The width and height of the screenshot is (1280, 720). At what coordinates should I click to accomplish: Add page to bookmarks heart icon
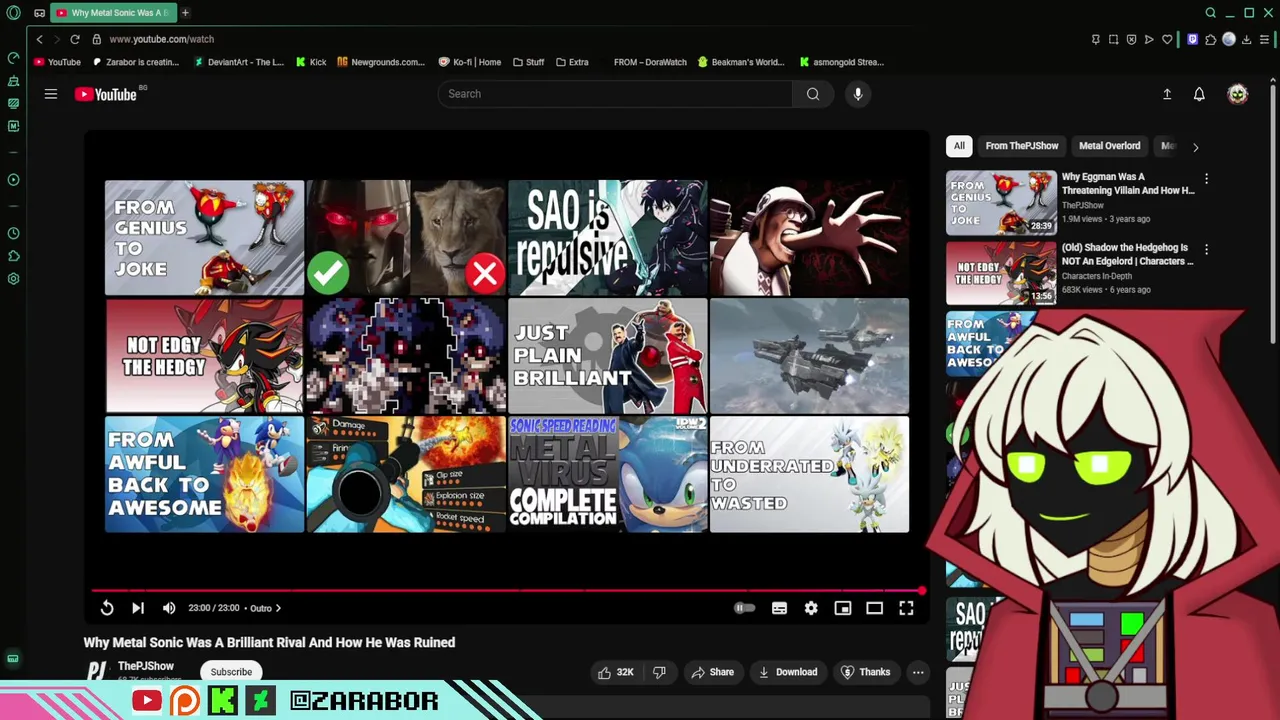(x=1167, y=39)
